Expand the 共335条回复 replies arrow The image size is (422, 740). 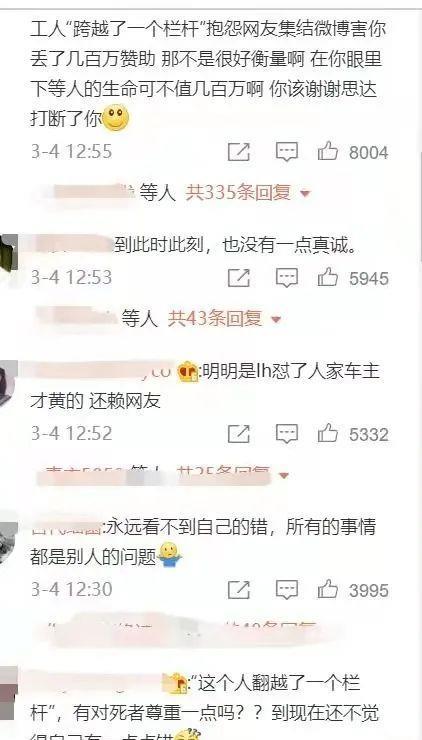[305, 193]
